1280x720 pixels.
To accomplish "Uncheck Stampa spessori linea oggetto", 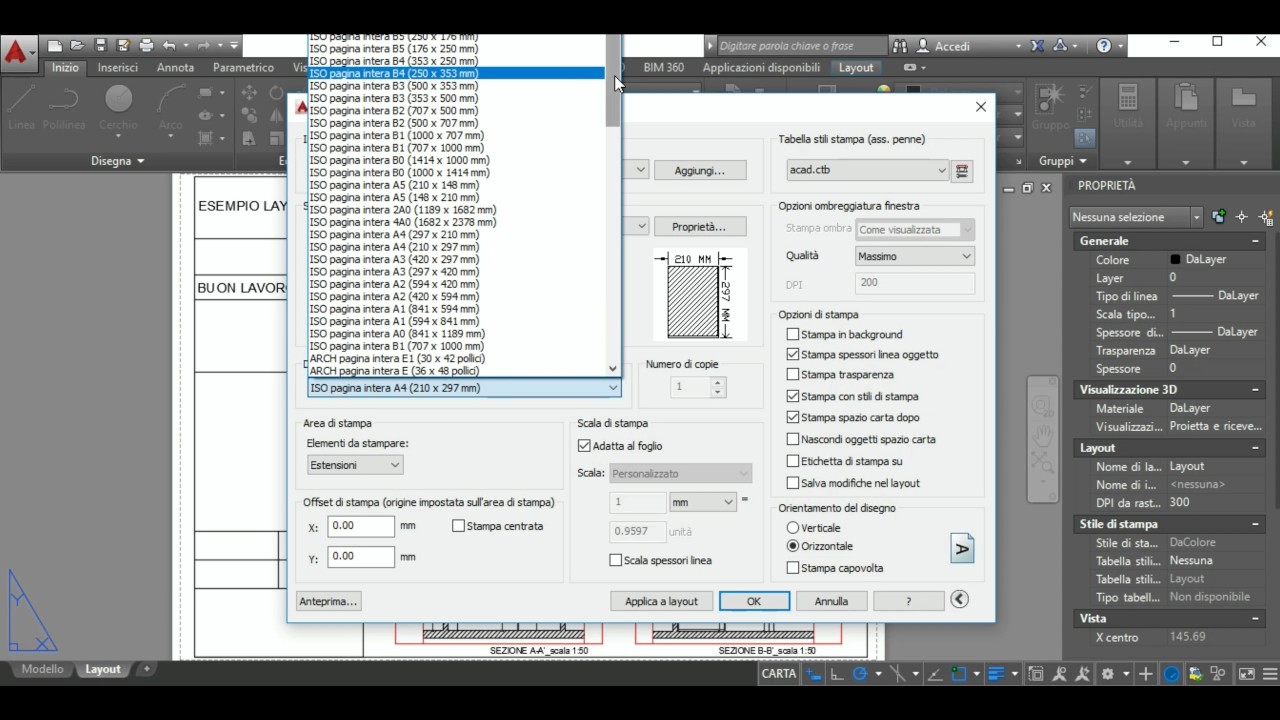I will (x=793, y=354).
